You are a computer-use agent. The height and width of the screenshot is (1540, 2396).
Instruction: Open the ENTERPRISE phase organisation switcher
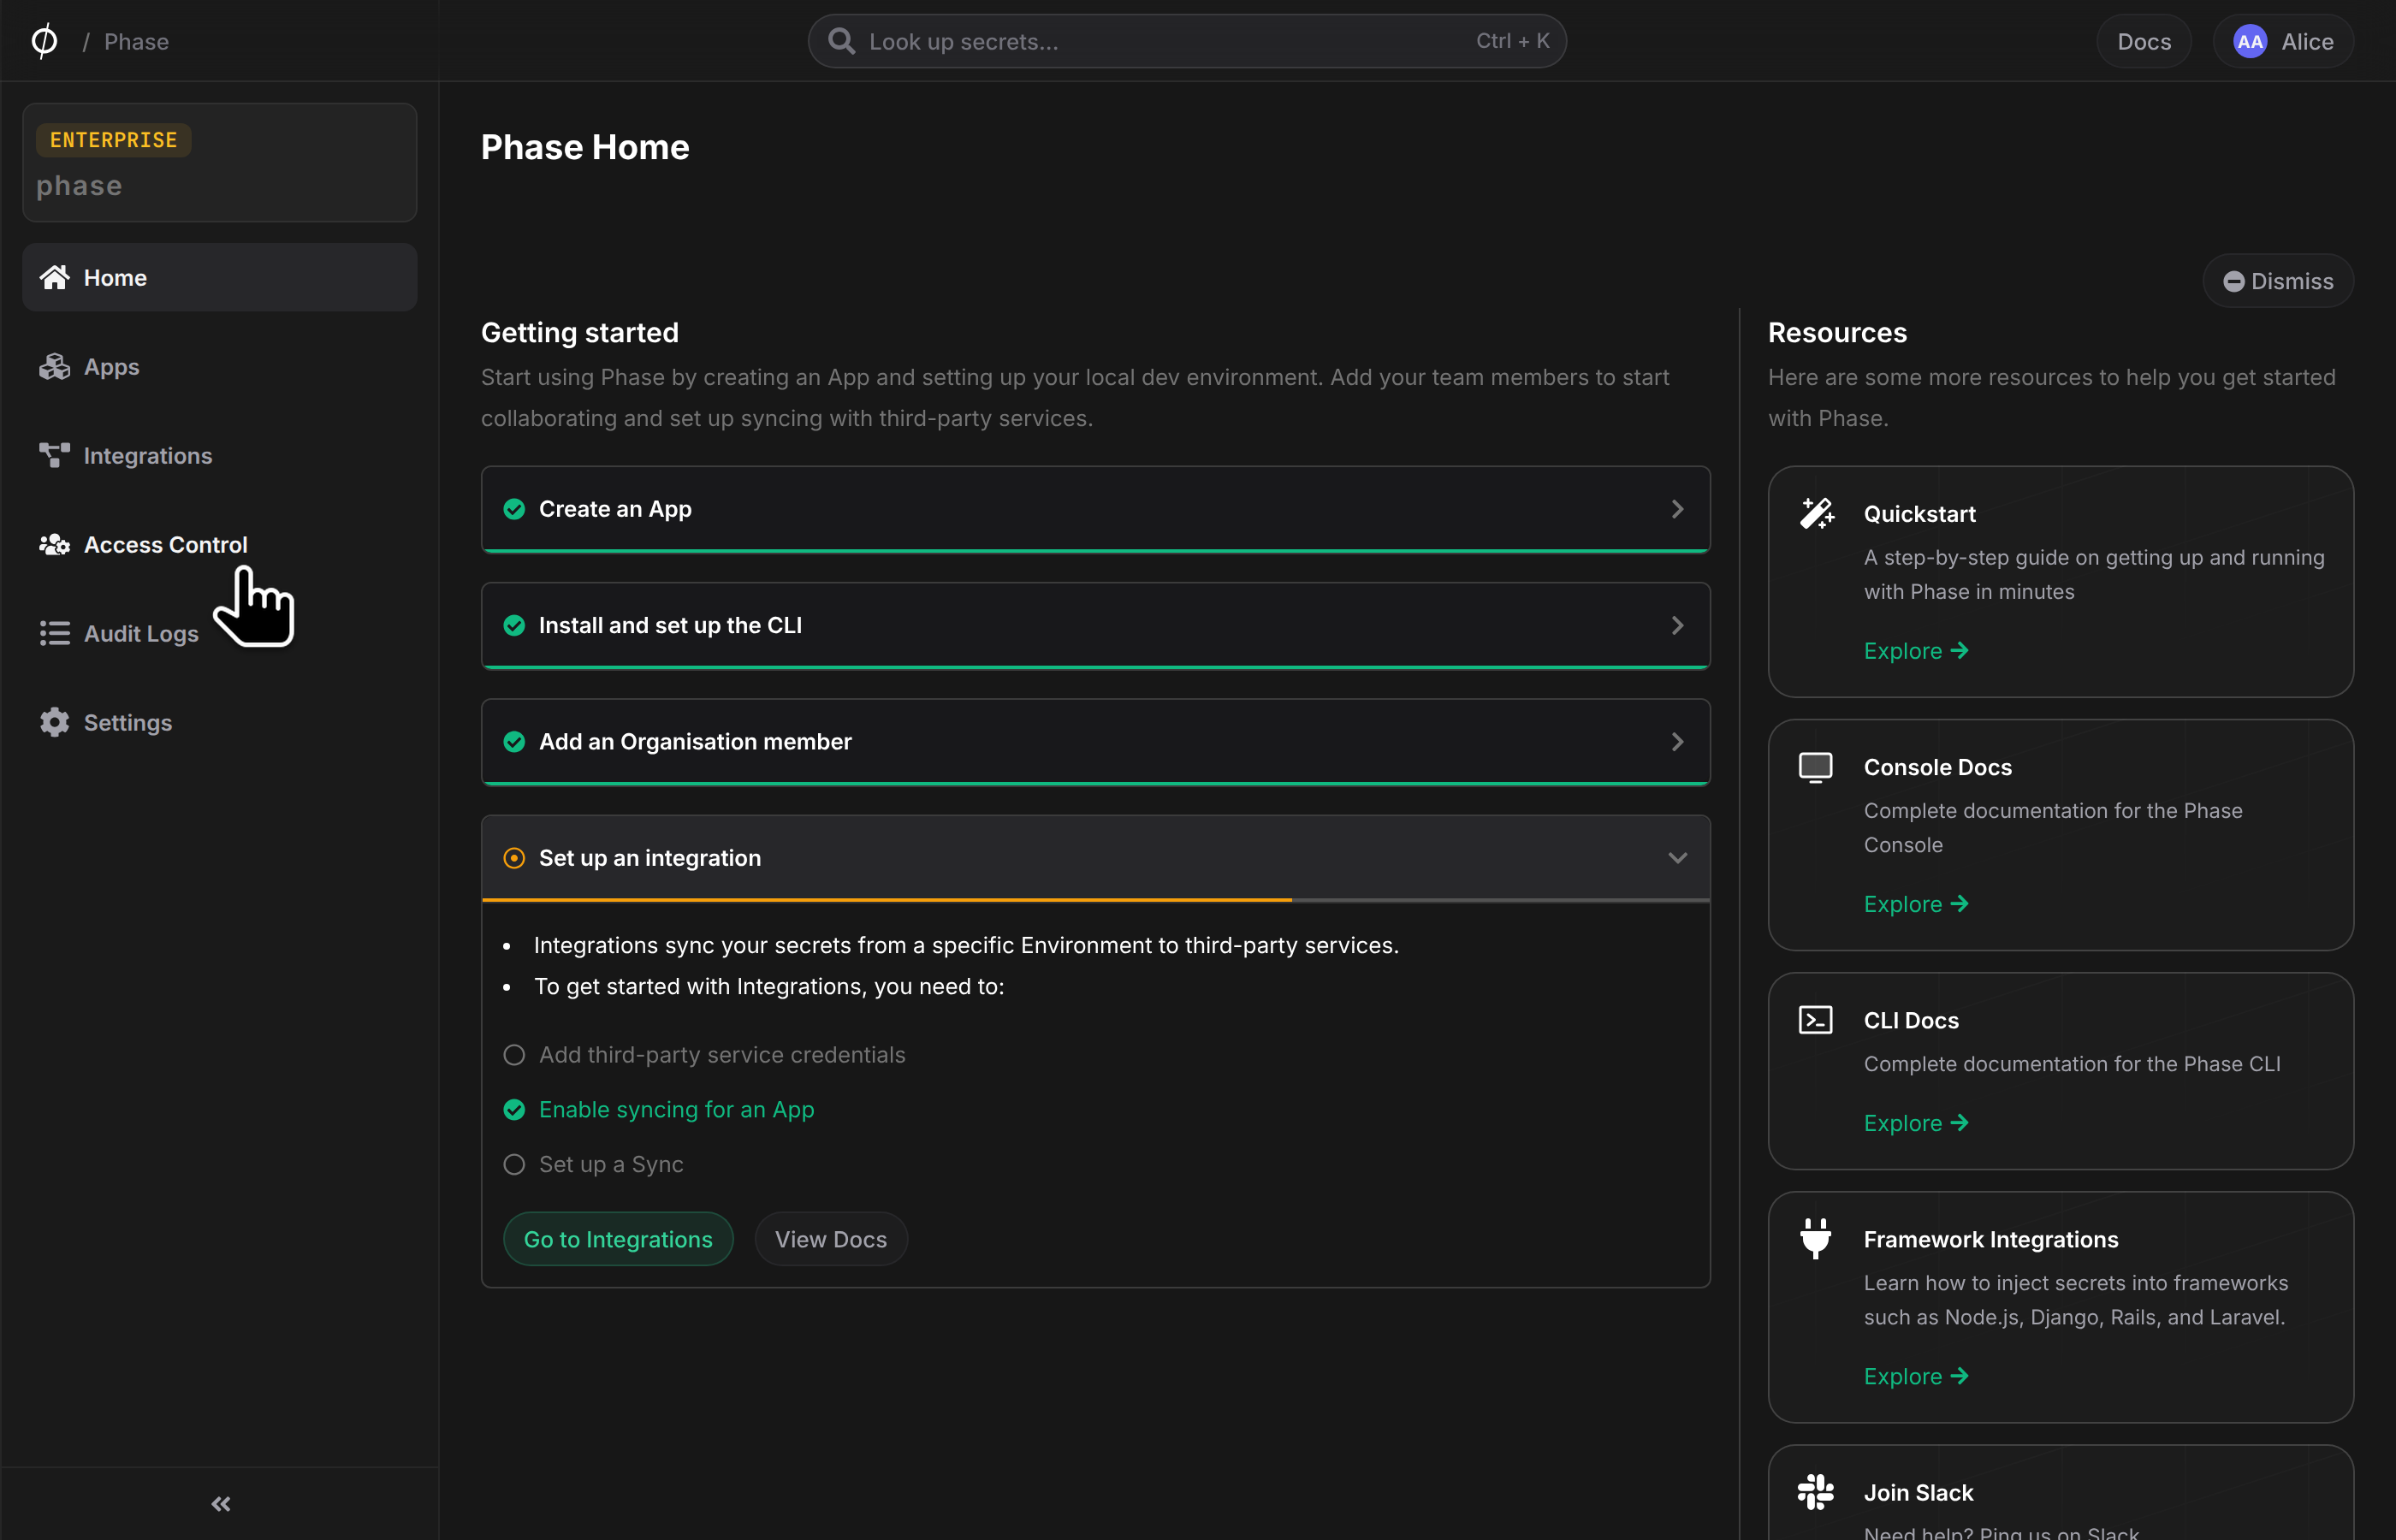click(220, 162)
